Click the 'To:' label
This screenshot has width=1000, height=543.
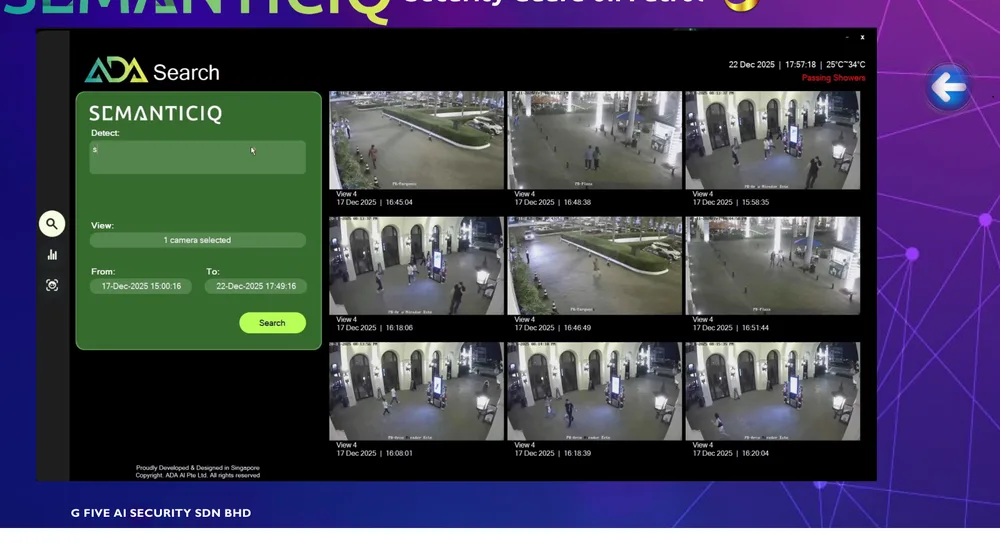[x=212, y=271]
